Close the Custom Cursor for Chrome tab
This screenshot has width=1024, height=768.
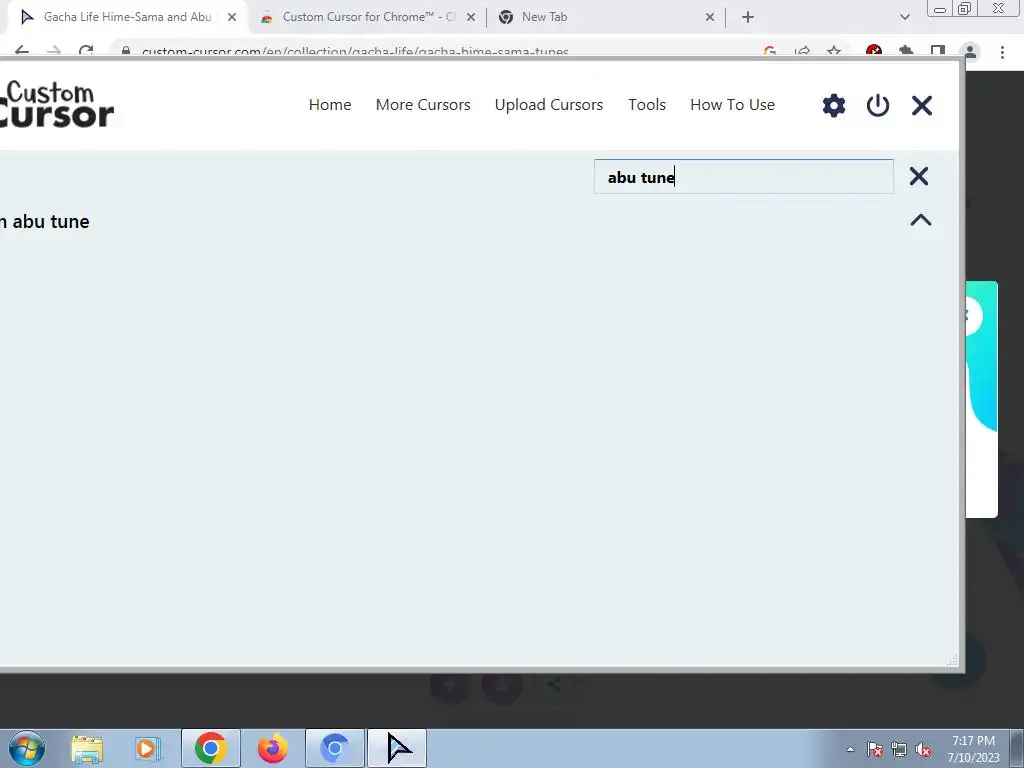[471, 18]
